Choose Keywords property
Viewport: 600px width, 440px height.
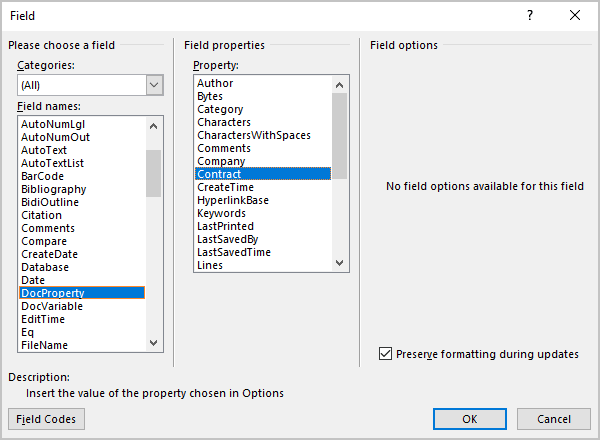click(x=263, y=213)
